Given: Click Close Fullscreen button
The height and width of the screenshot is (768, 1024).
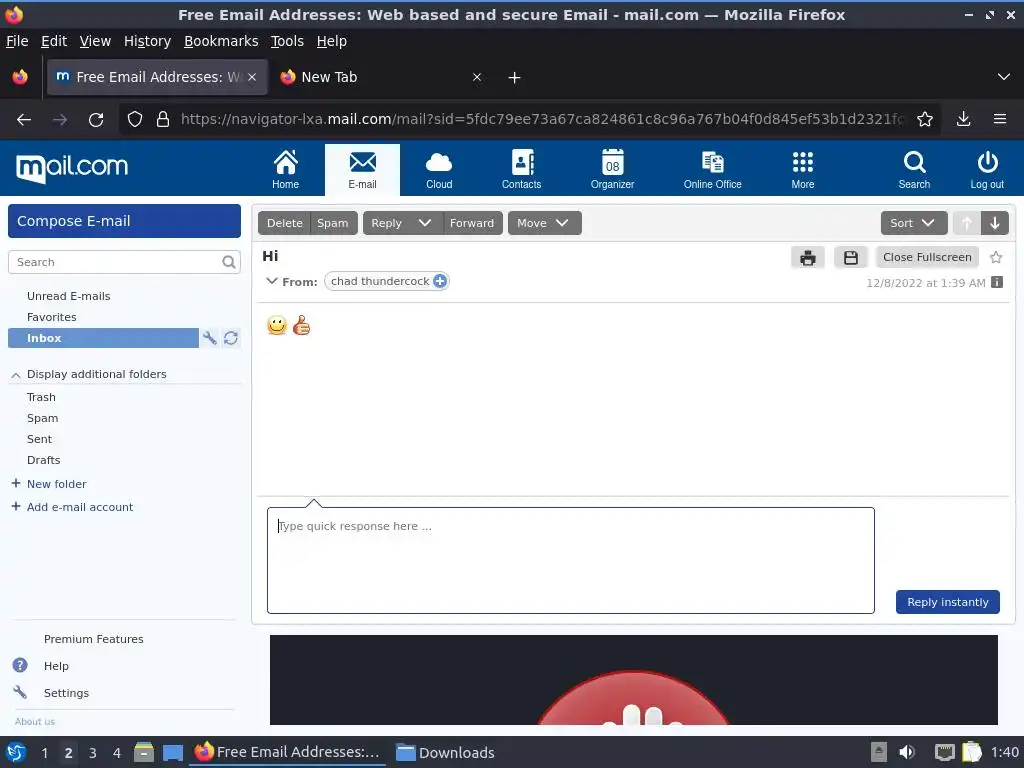Looking at the screenshot, I should point(927,257).
